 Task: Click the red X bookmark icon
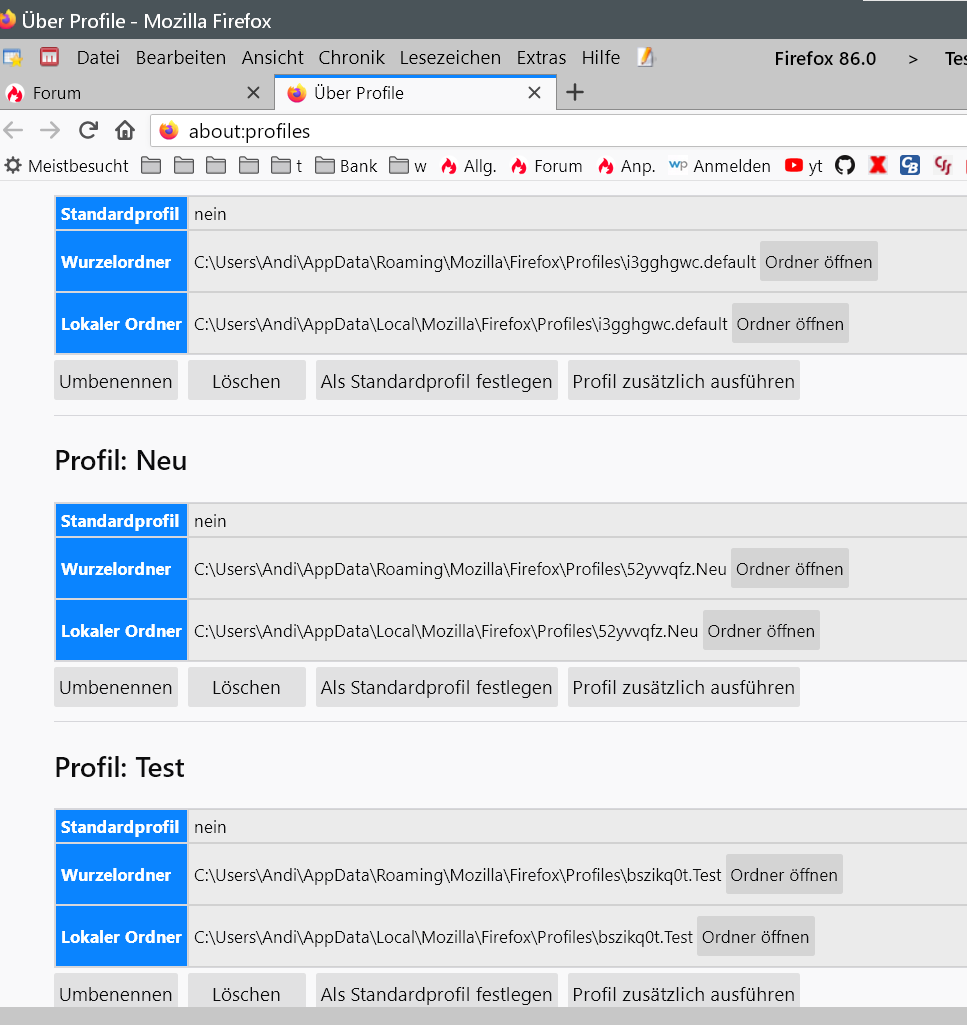877,166
